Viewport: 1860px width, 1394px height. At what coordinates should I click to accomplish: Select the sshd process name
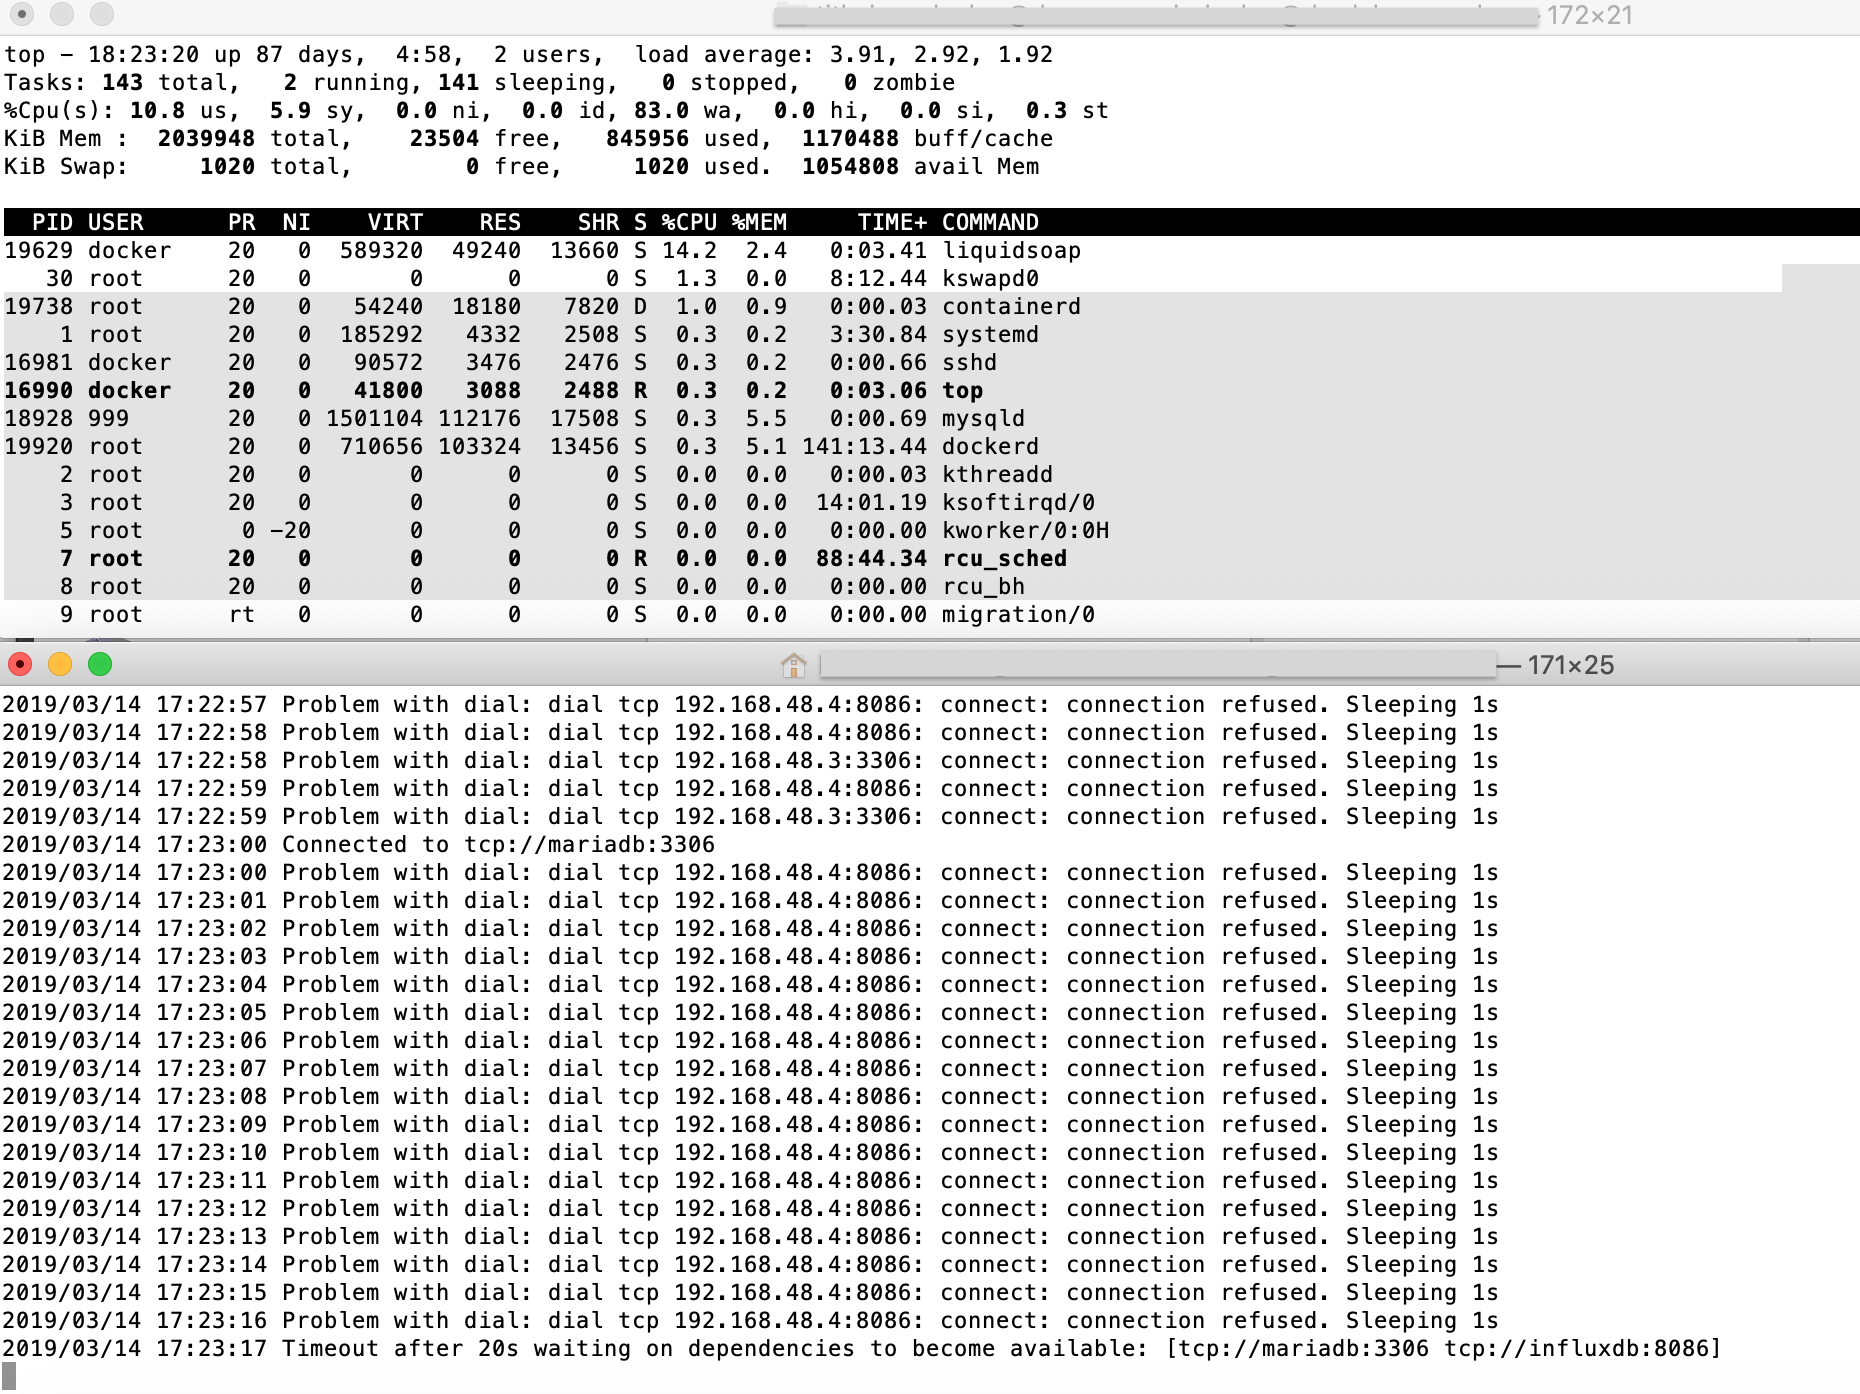pyautogui.click(x=969, y=362)
